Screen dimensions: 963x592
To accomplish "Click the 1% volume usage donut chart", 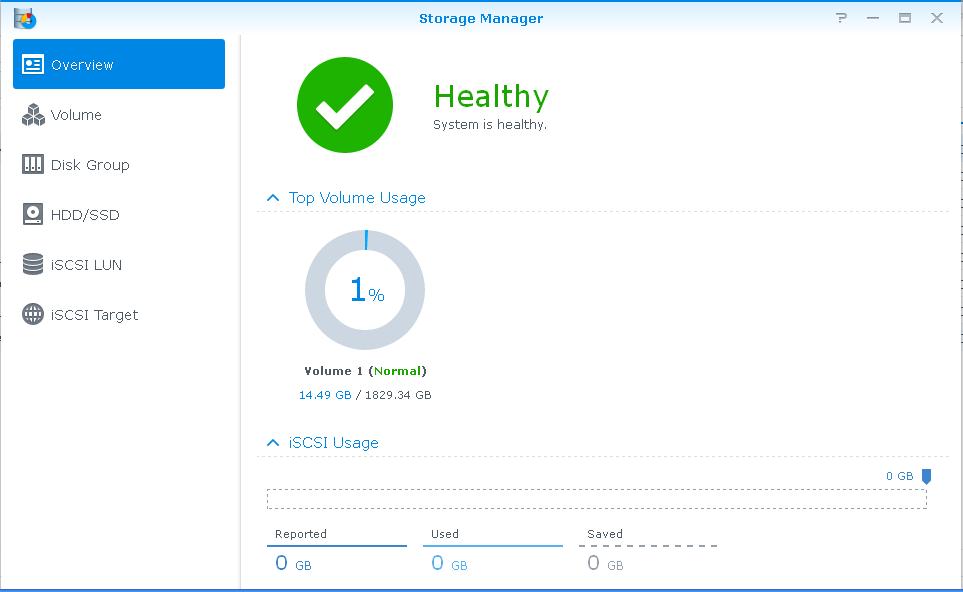I will (365, 290).
